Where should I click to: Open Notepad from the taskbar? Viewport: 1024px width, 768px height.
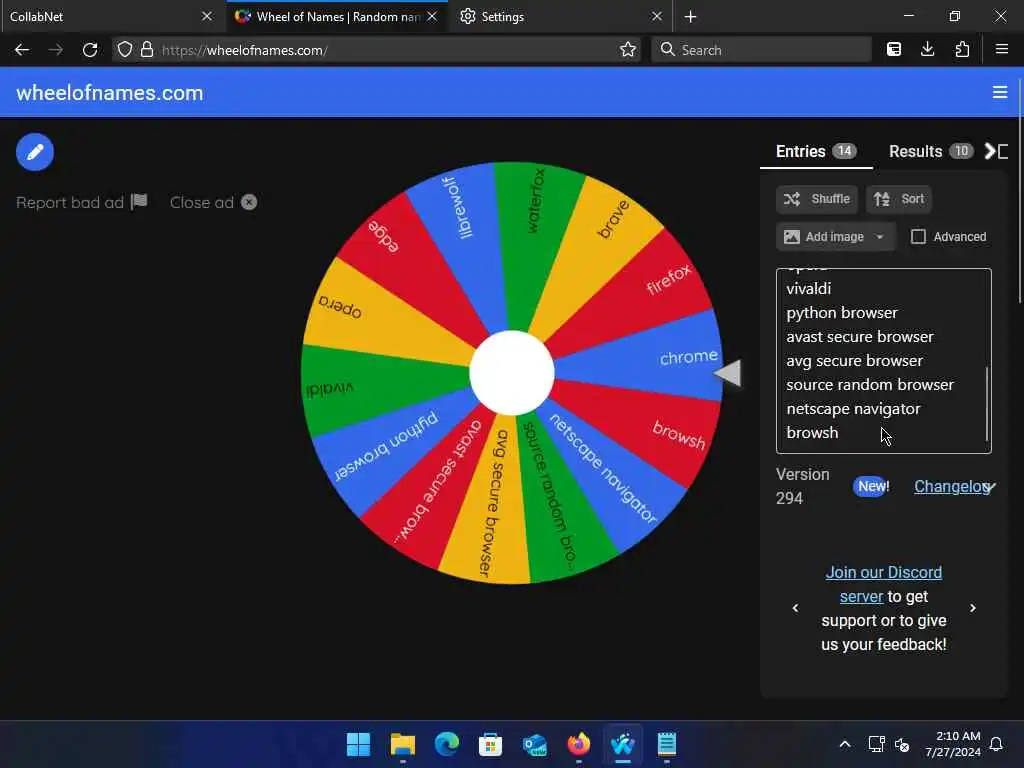point(667,744)
